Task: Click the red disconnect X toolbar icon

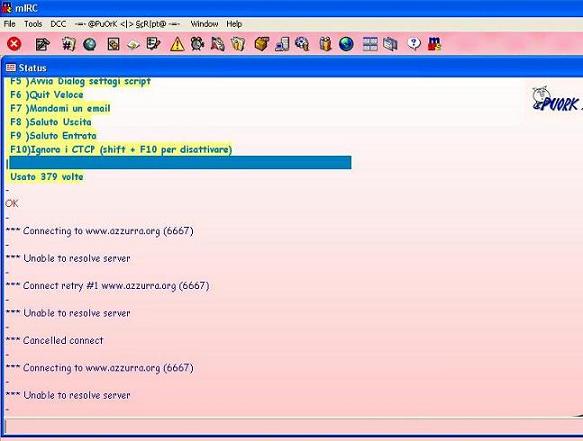Action: (14, 44)
